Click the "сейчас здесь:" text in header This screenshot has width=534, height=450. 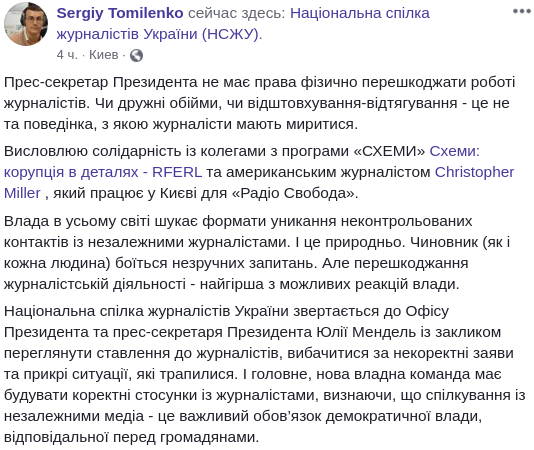point(237,13)
